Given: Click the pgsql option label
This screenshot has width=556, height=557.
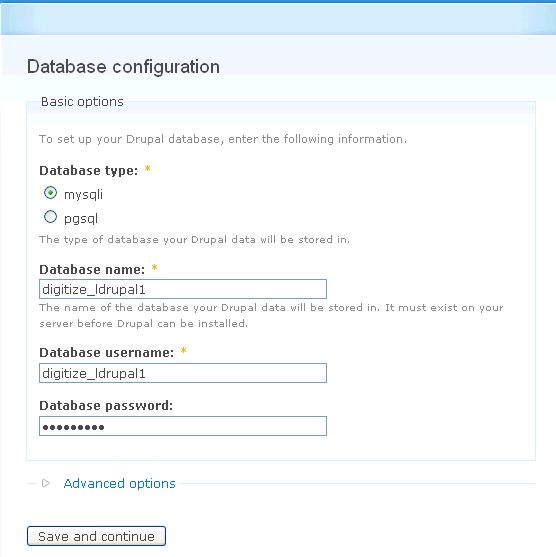Looking at the screenshot, I should 81,218.
